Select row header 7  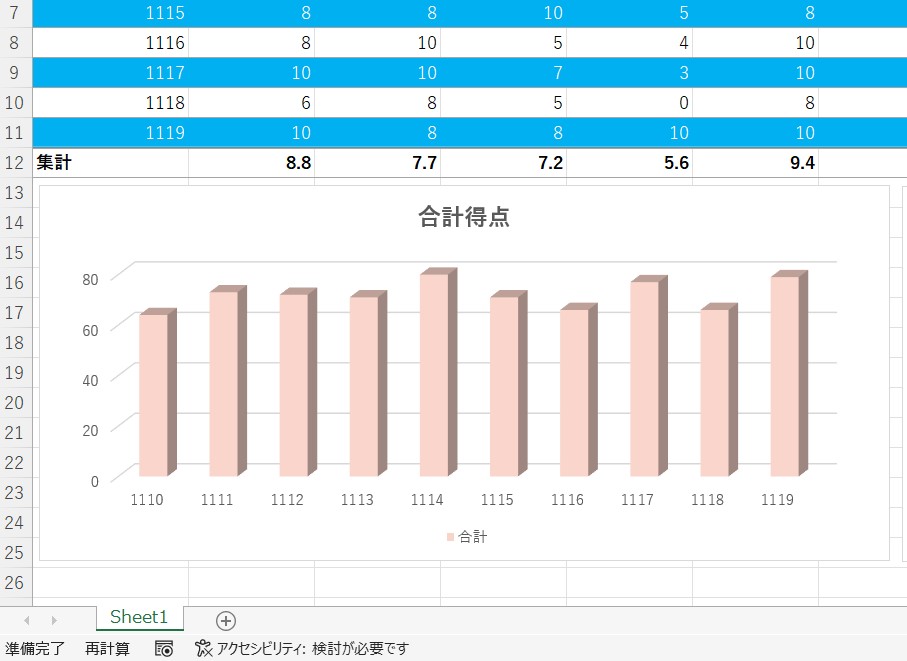14,13
